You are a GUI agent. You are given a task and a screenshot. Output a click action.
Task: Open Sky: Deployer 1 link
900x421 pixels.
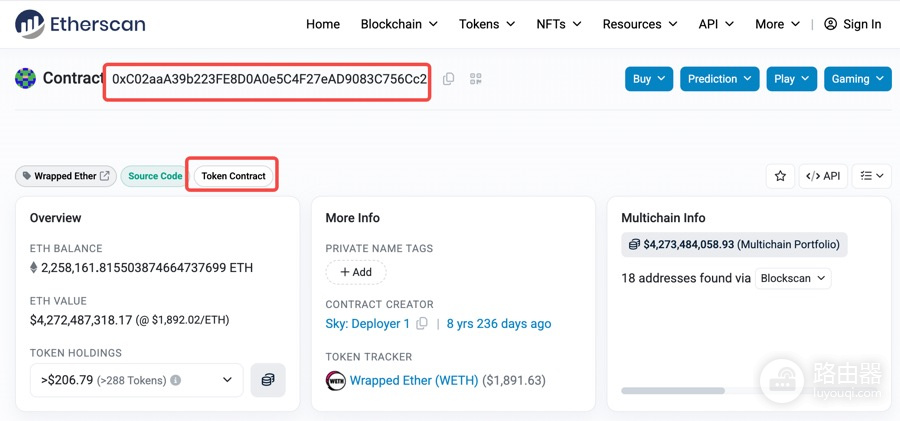[x=367, y=324]
